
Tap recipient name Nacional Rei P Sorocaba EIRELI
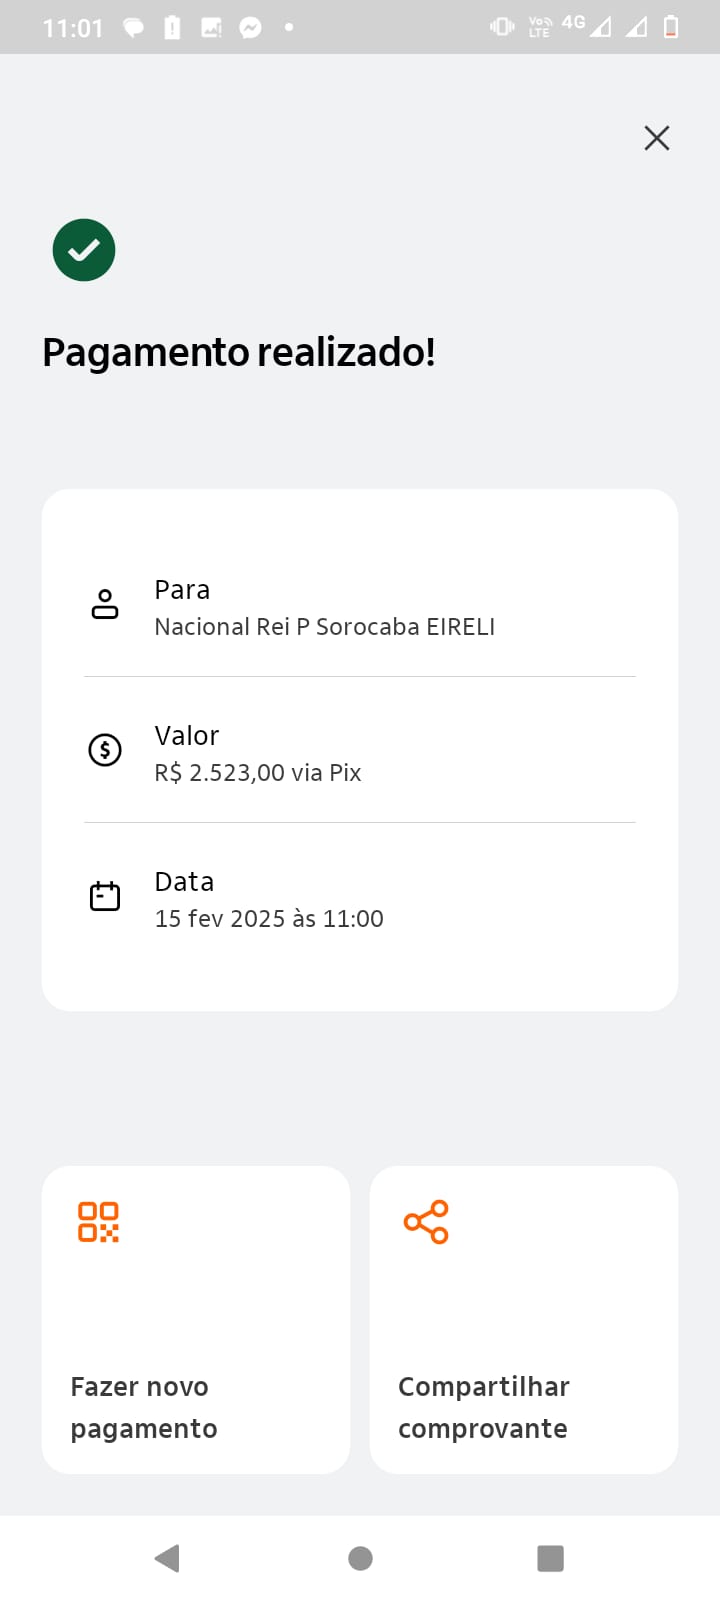point(325,627)
